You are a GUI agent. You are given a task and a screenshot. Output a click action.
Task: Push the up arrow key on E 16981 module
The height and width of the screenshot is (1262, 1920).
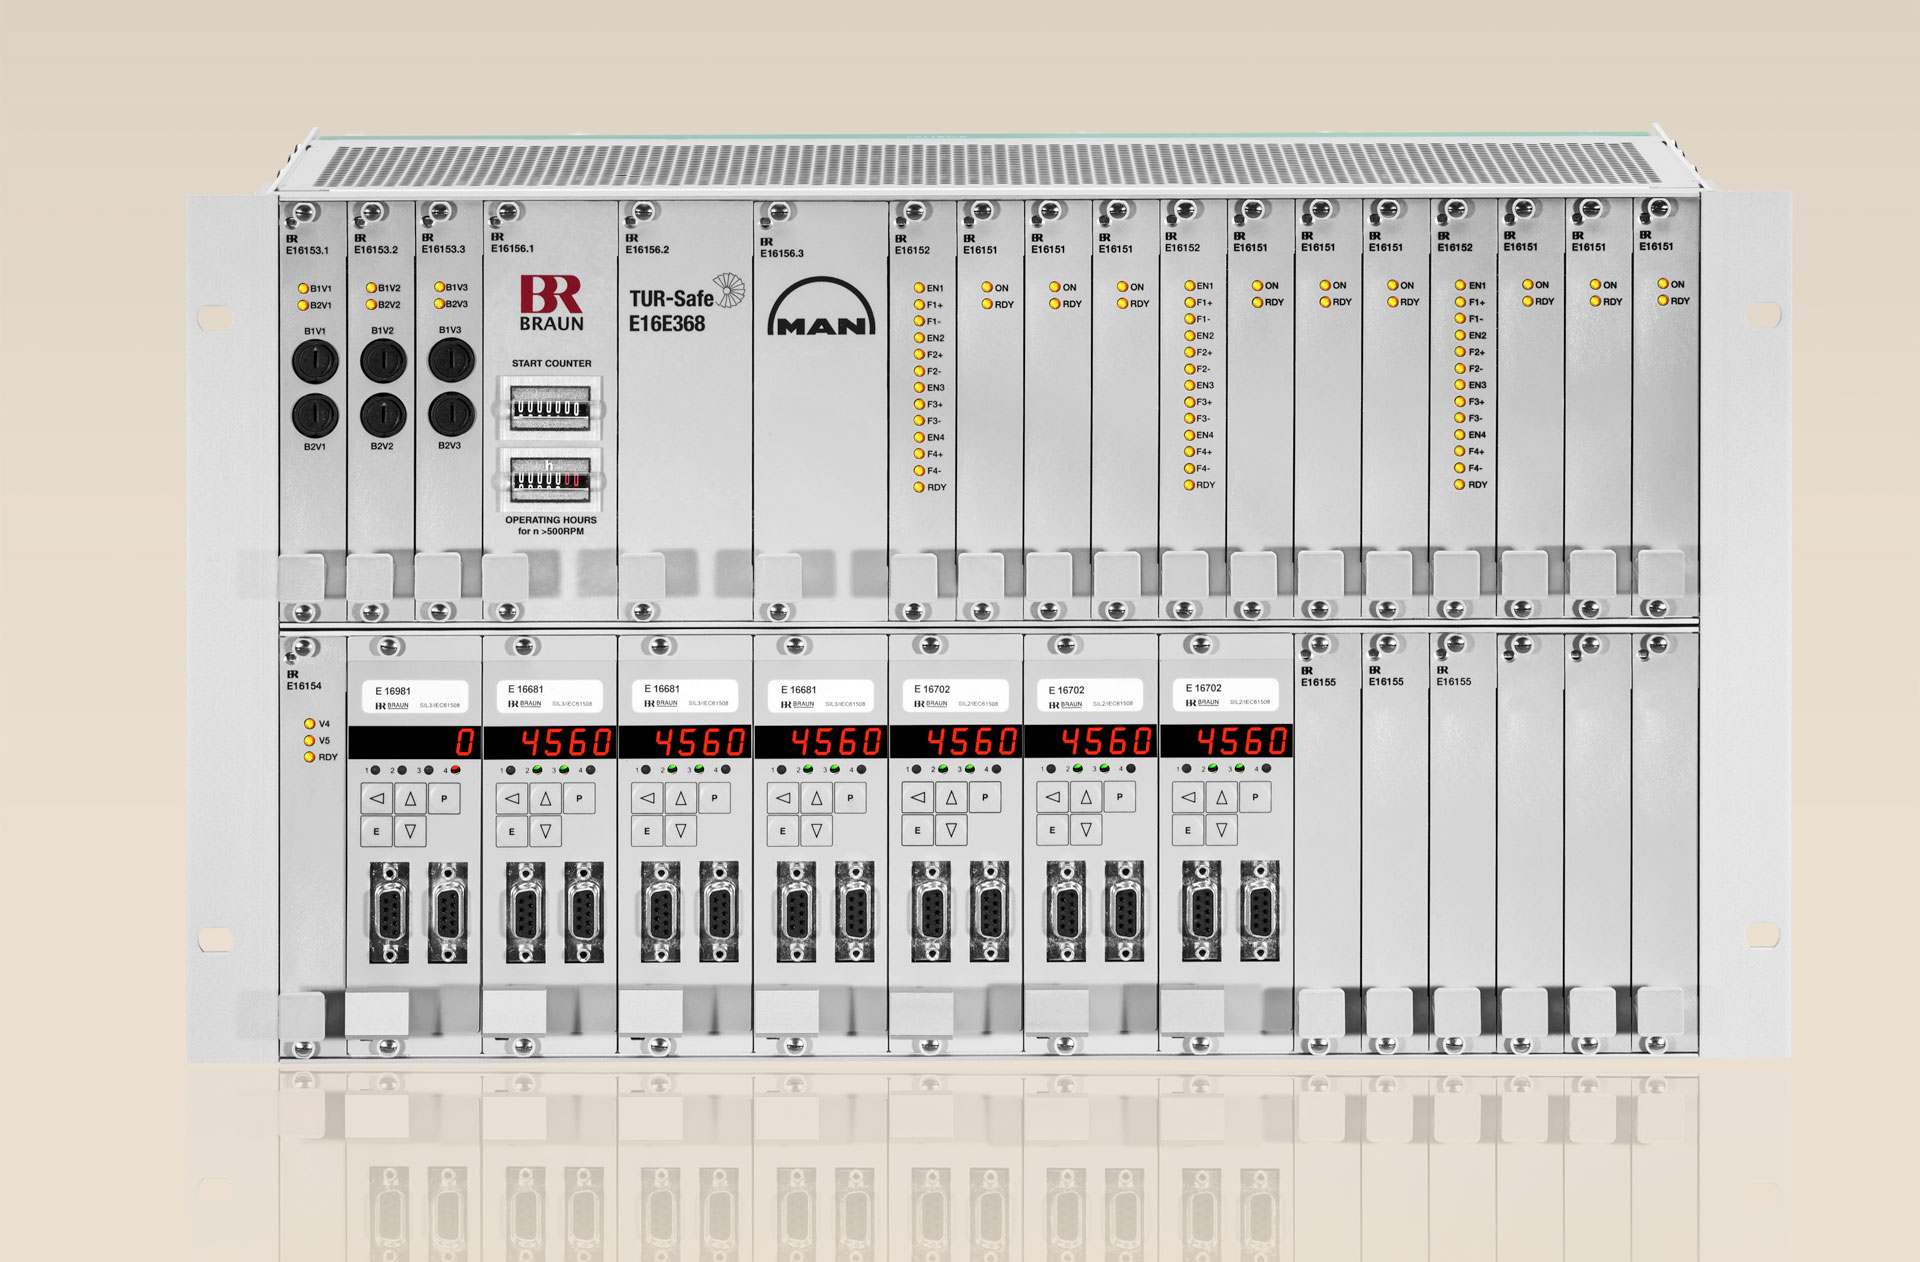click(410, 798)
